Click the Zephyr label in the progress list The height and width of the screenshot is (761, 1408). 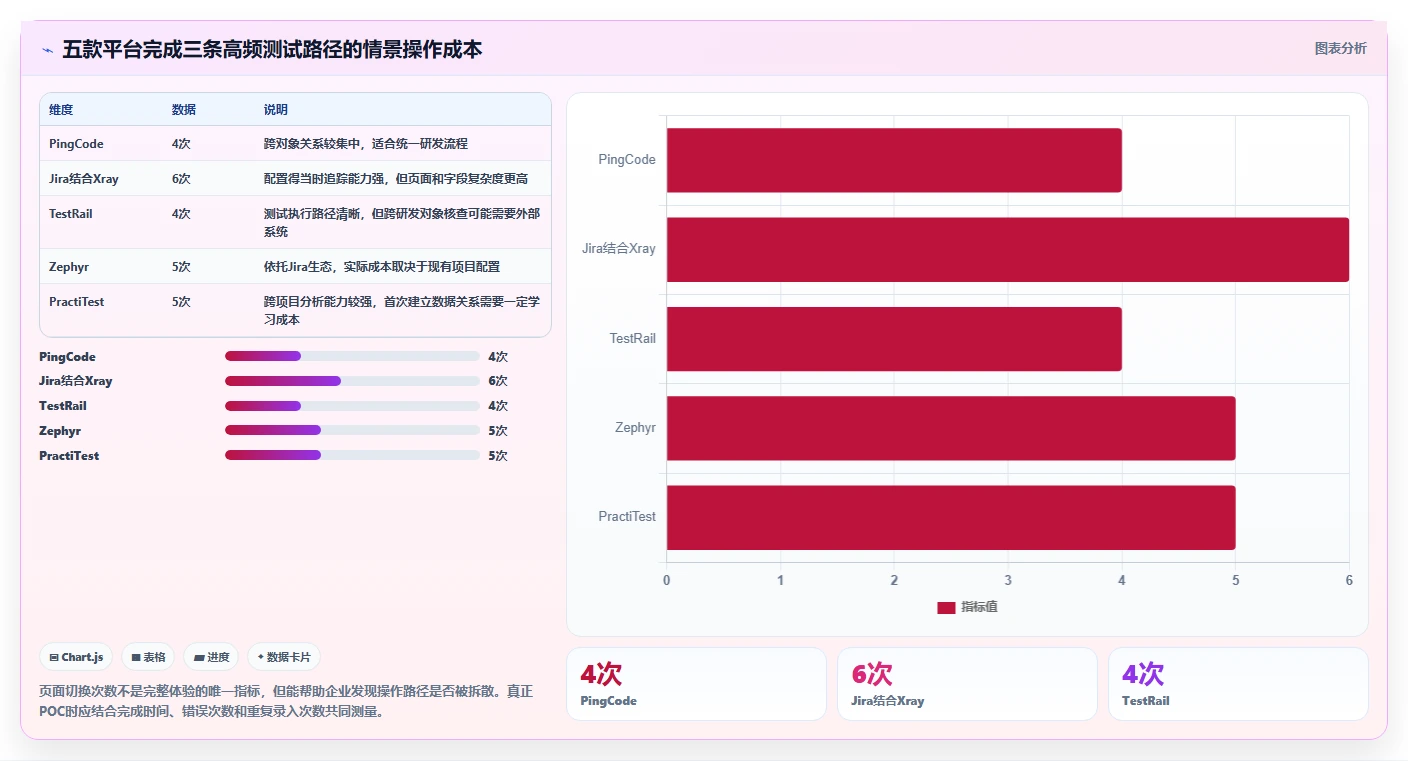(x=60, y=431)
